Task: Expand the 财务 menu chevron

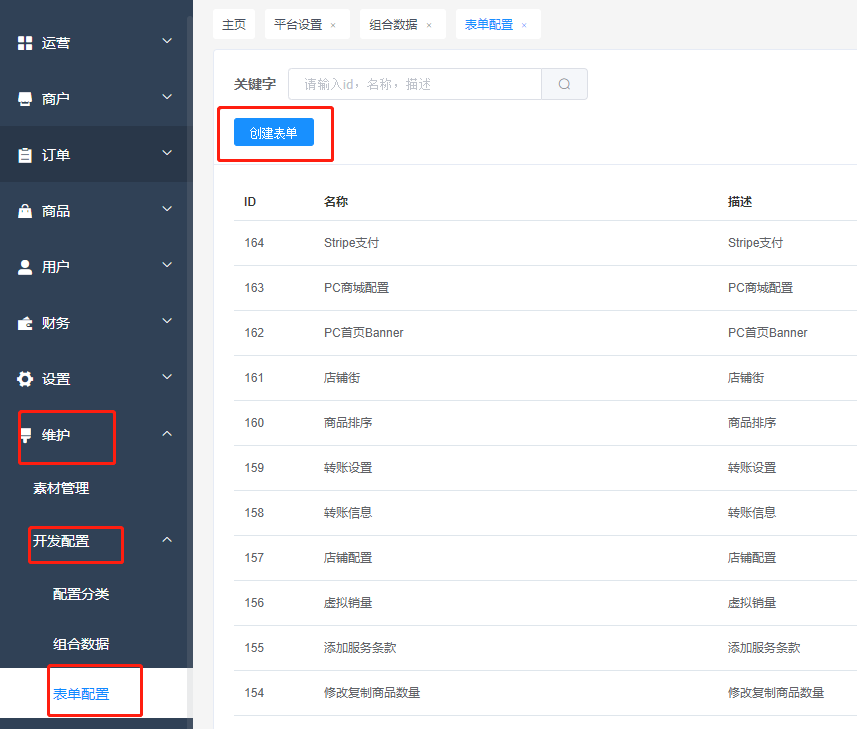Action: (x=167, y=321)
